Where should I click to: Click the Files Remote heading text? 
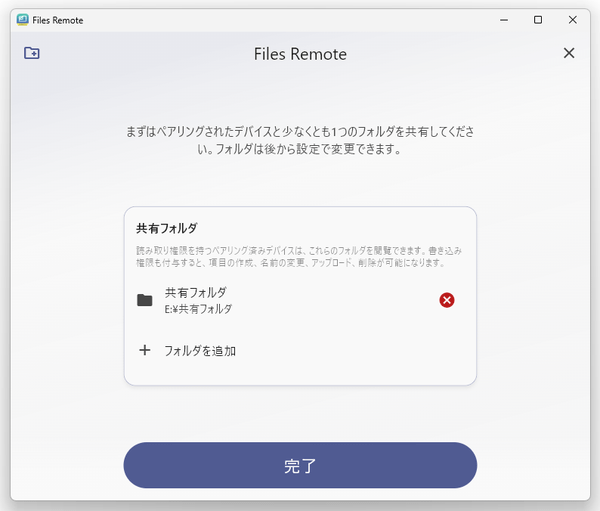click(300, 54)
